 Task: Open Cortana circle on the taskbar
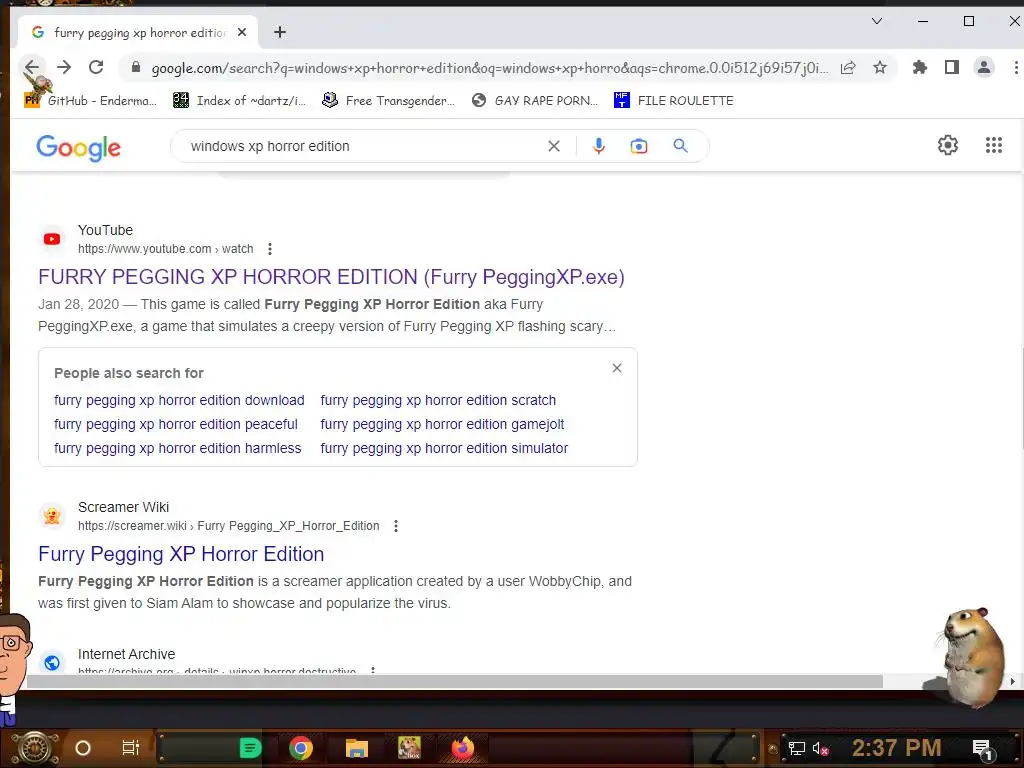(83, 748)
